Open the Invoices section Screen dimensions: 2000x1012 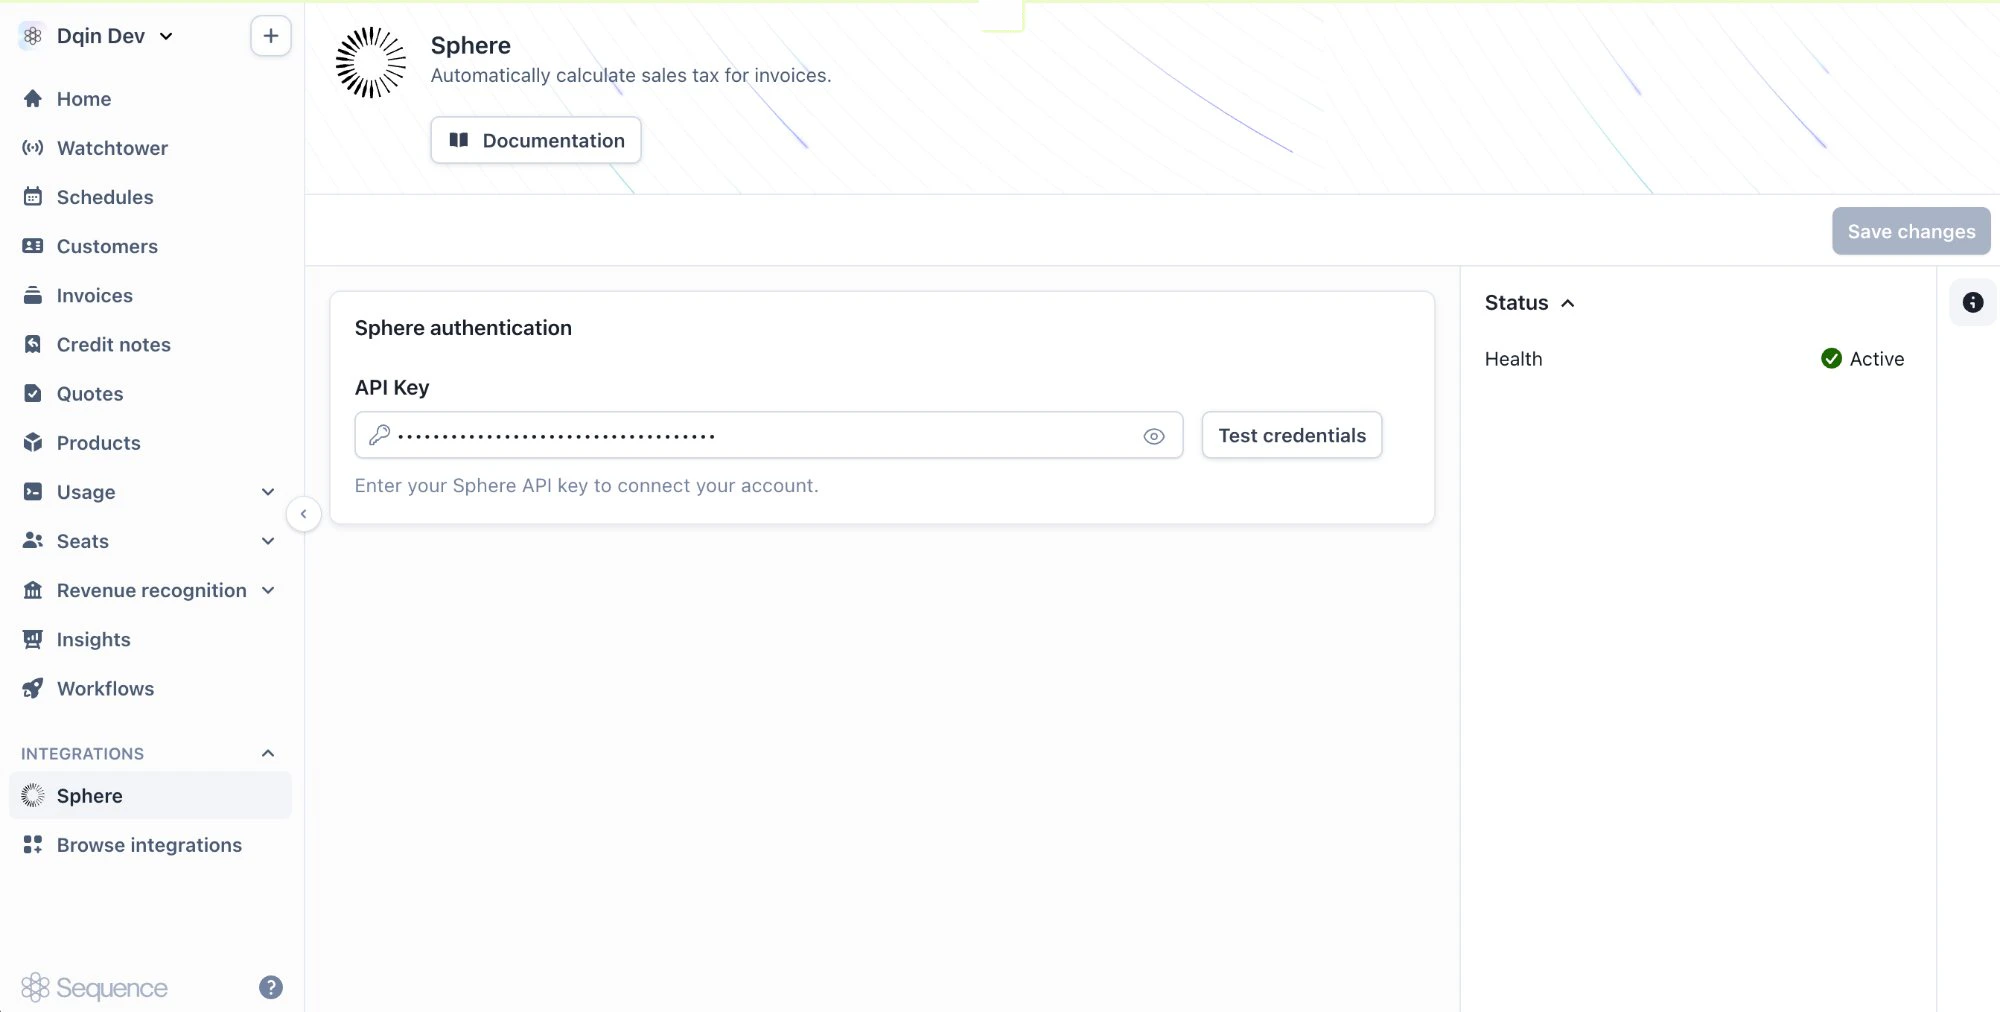coord(150,294)
